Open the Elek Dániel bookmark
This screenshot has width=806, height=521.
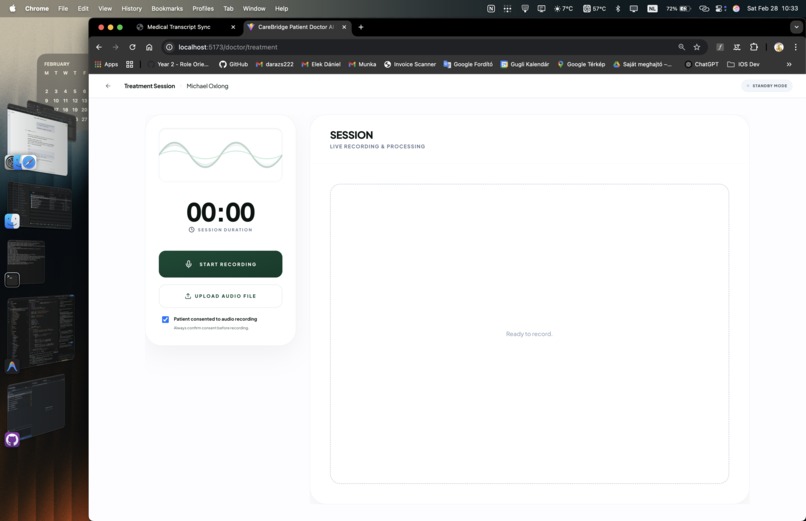tap(321, 64)
